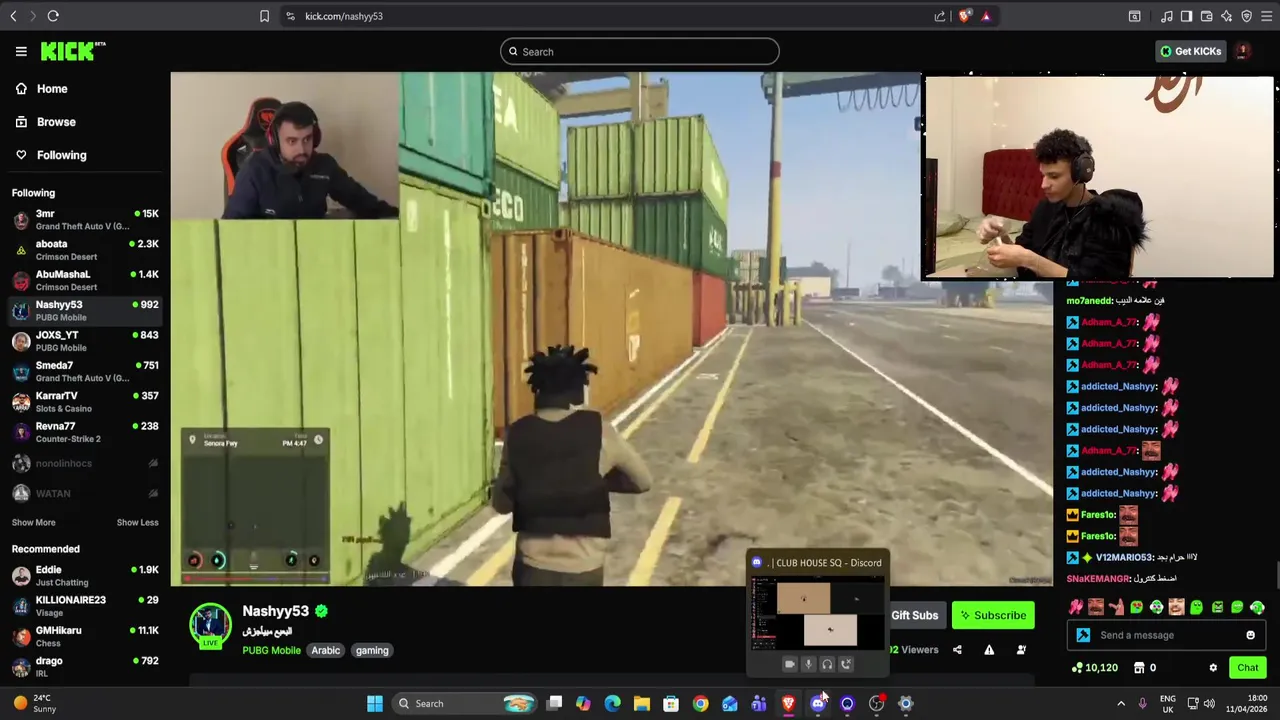The width and height of the screenshot is (1280, 720).
Task: Open KILLIONAIRE23 recommended channel
Action: pyautogui.click(x=85, y=606)
